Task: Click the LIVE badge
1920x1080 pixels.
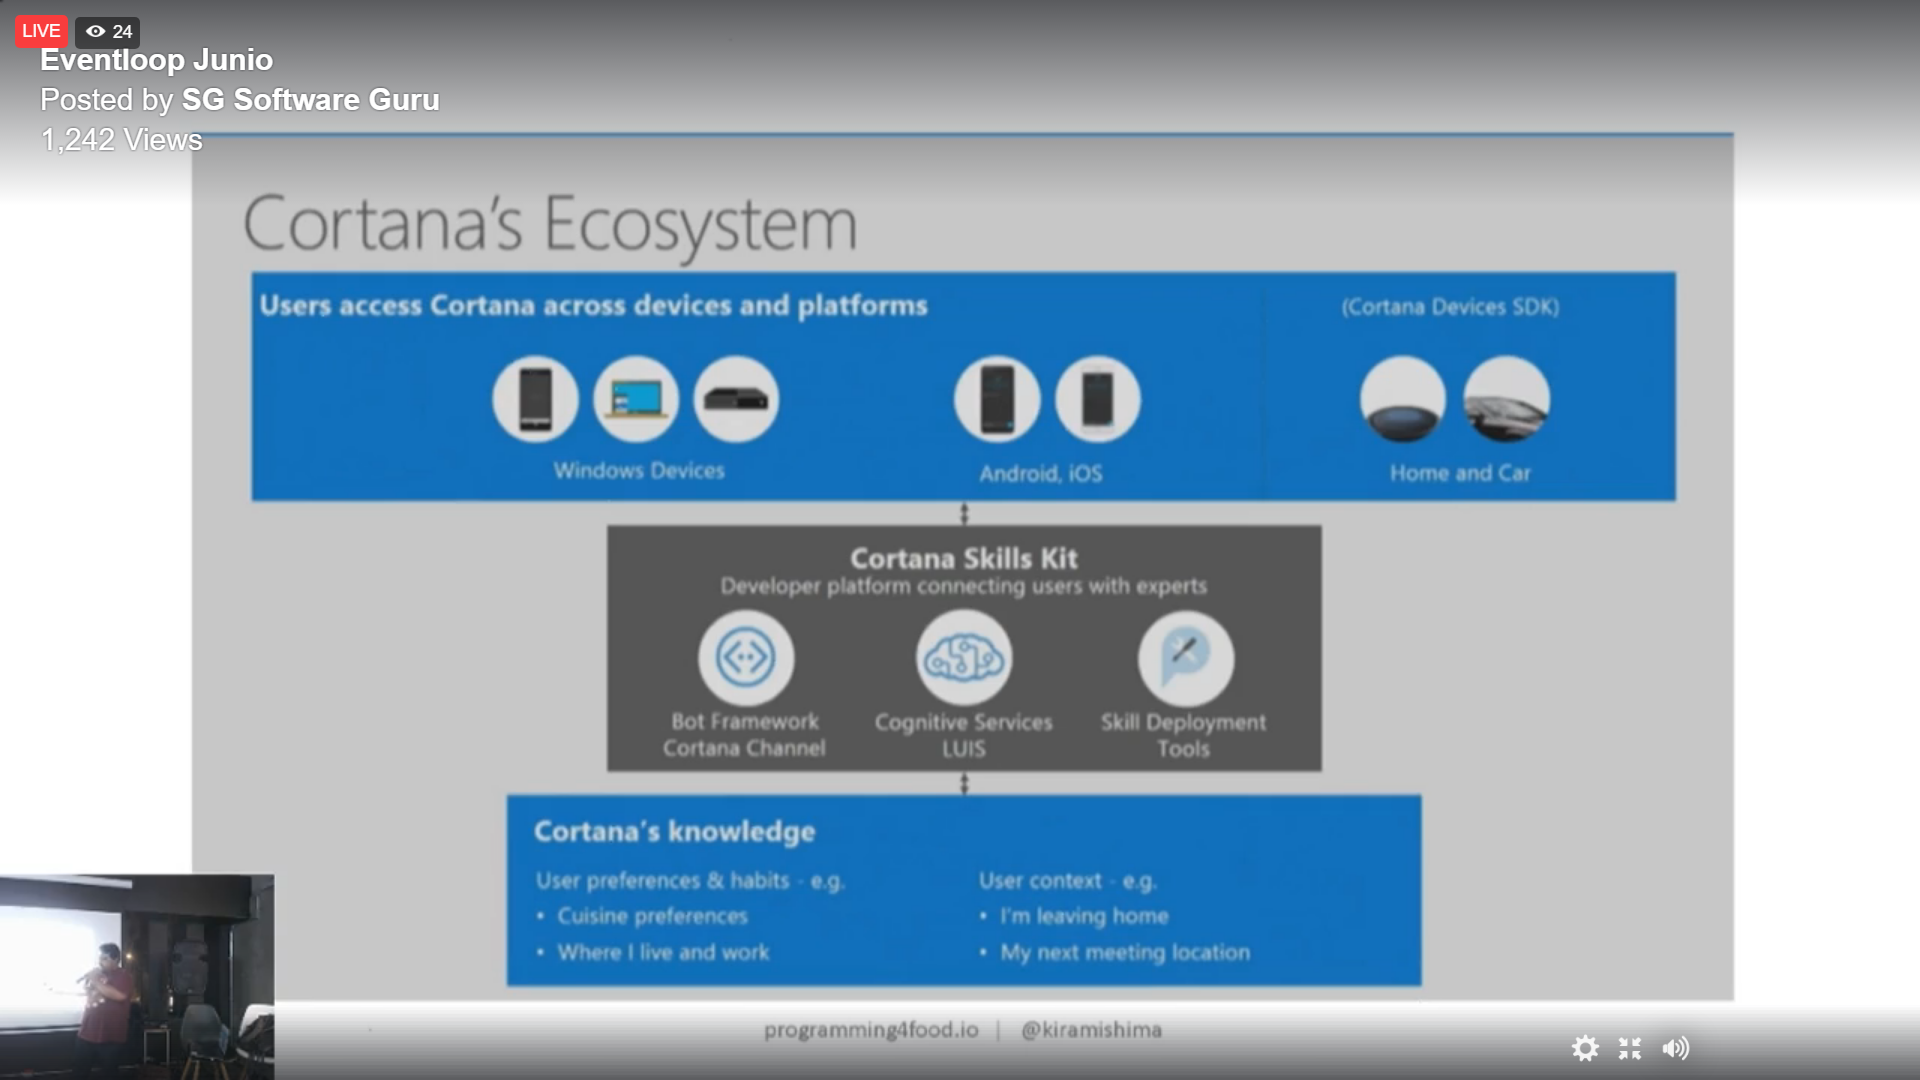Action: coord(41,31)
